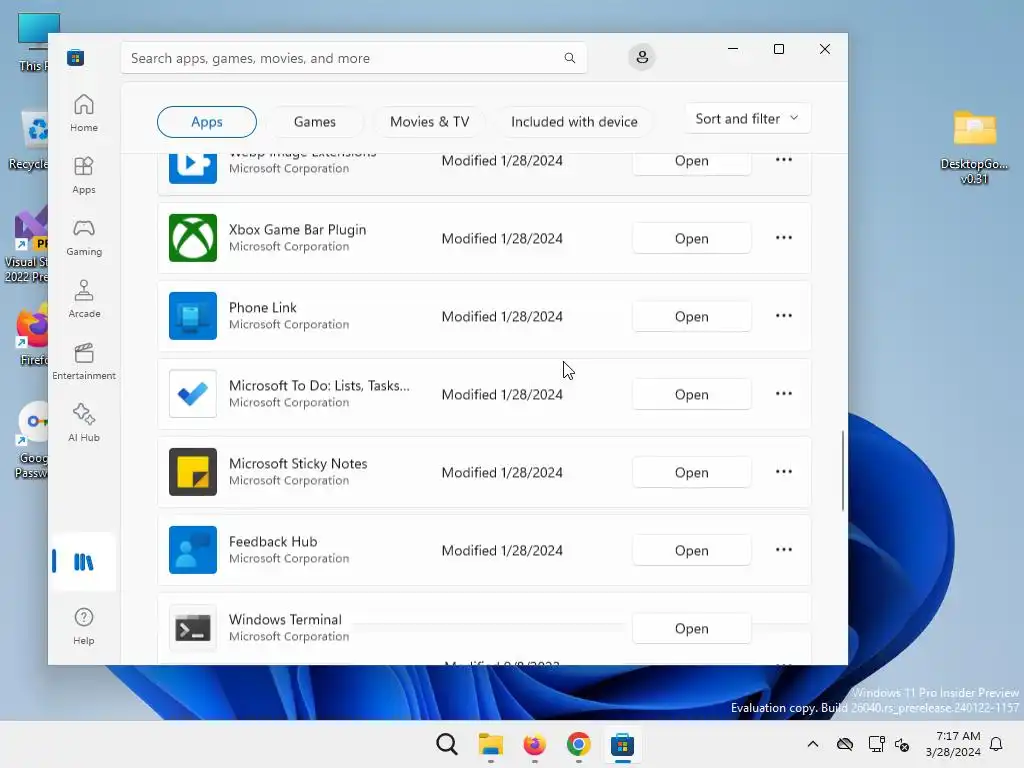Screen dimensions: 1024x768
Task: Open Microsoft Sticky Notes with Open button
Action: 692,472
